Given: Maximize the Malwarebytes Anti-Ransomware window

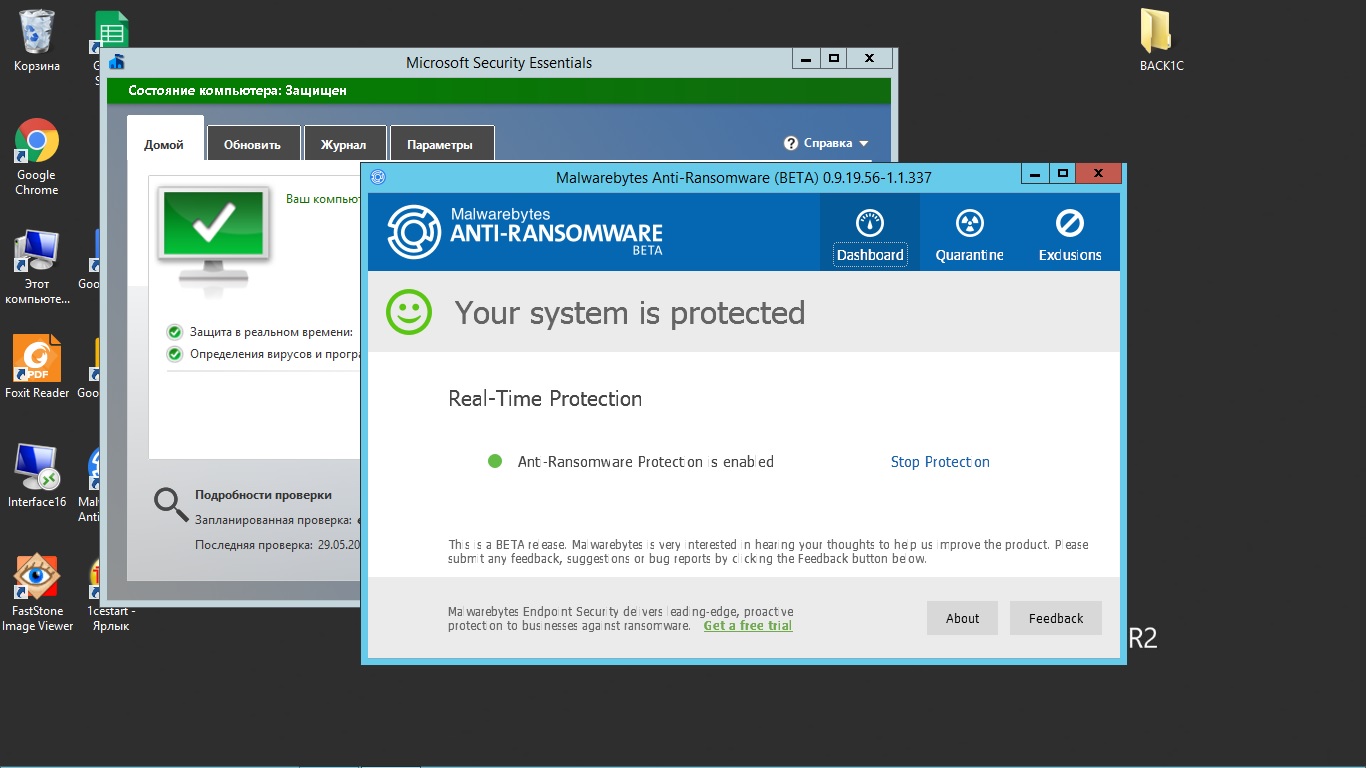Looking at the screenshot, I should pos(1063,174).
